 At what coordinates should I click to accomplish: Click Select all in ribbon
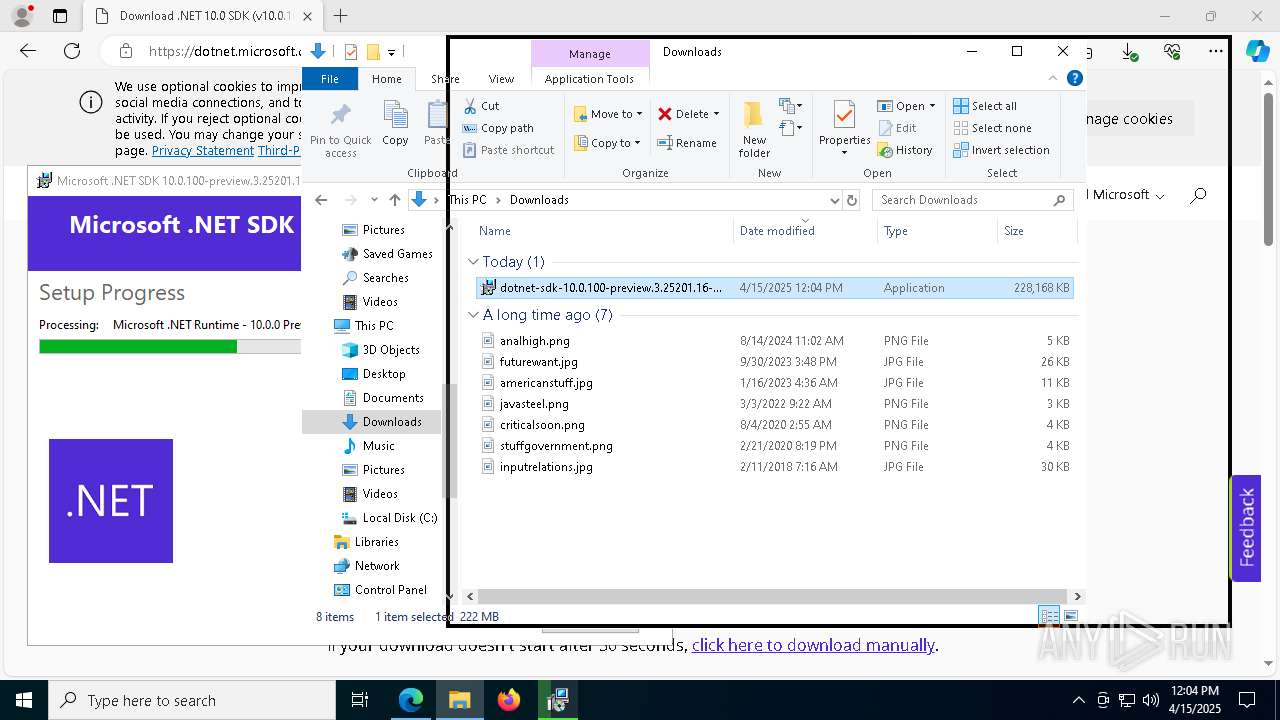click(985, 106)
